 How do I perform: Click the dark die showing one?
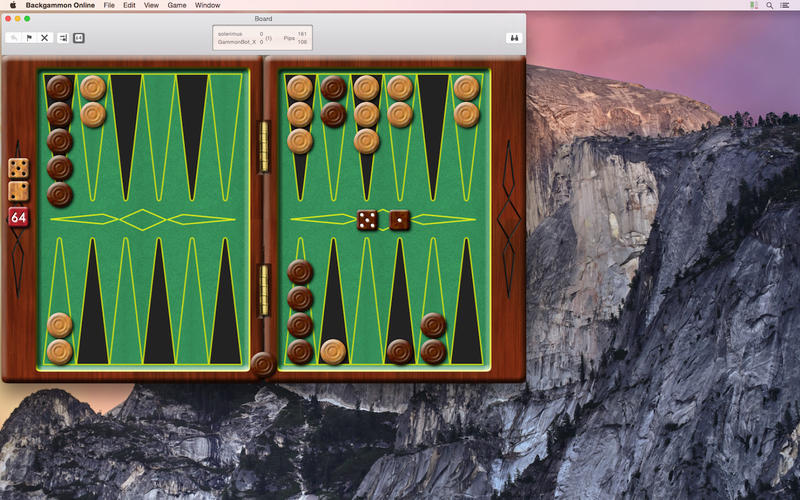(399, 219)
